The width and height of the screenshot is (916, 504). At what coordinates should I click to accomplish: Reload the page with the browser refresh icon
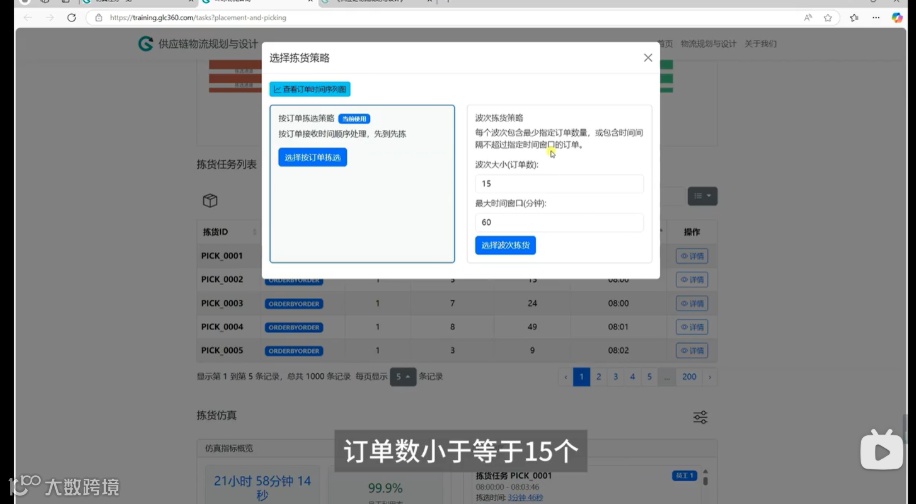pos(71,18)
